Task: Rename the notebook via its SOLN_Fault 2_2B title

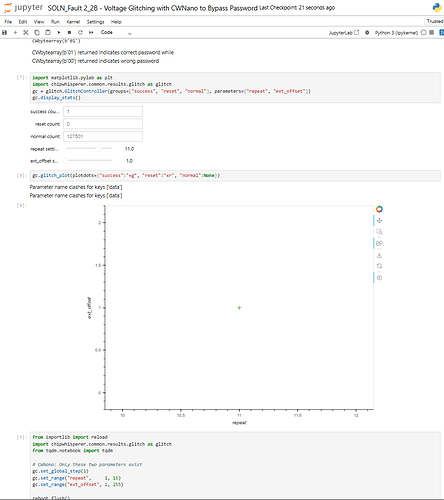Action: (x=153, y=8)
